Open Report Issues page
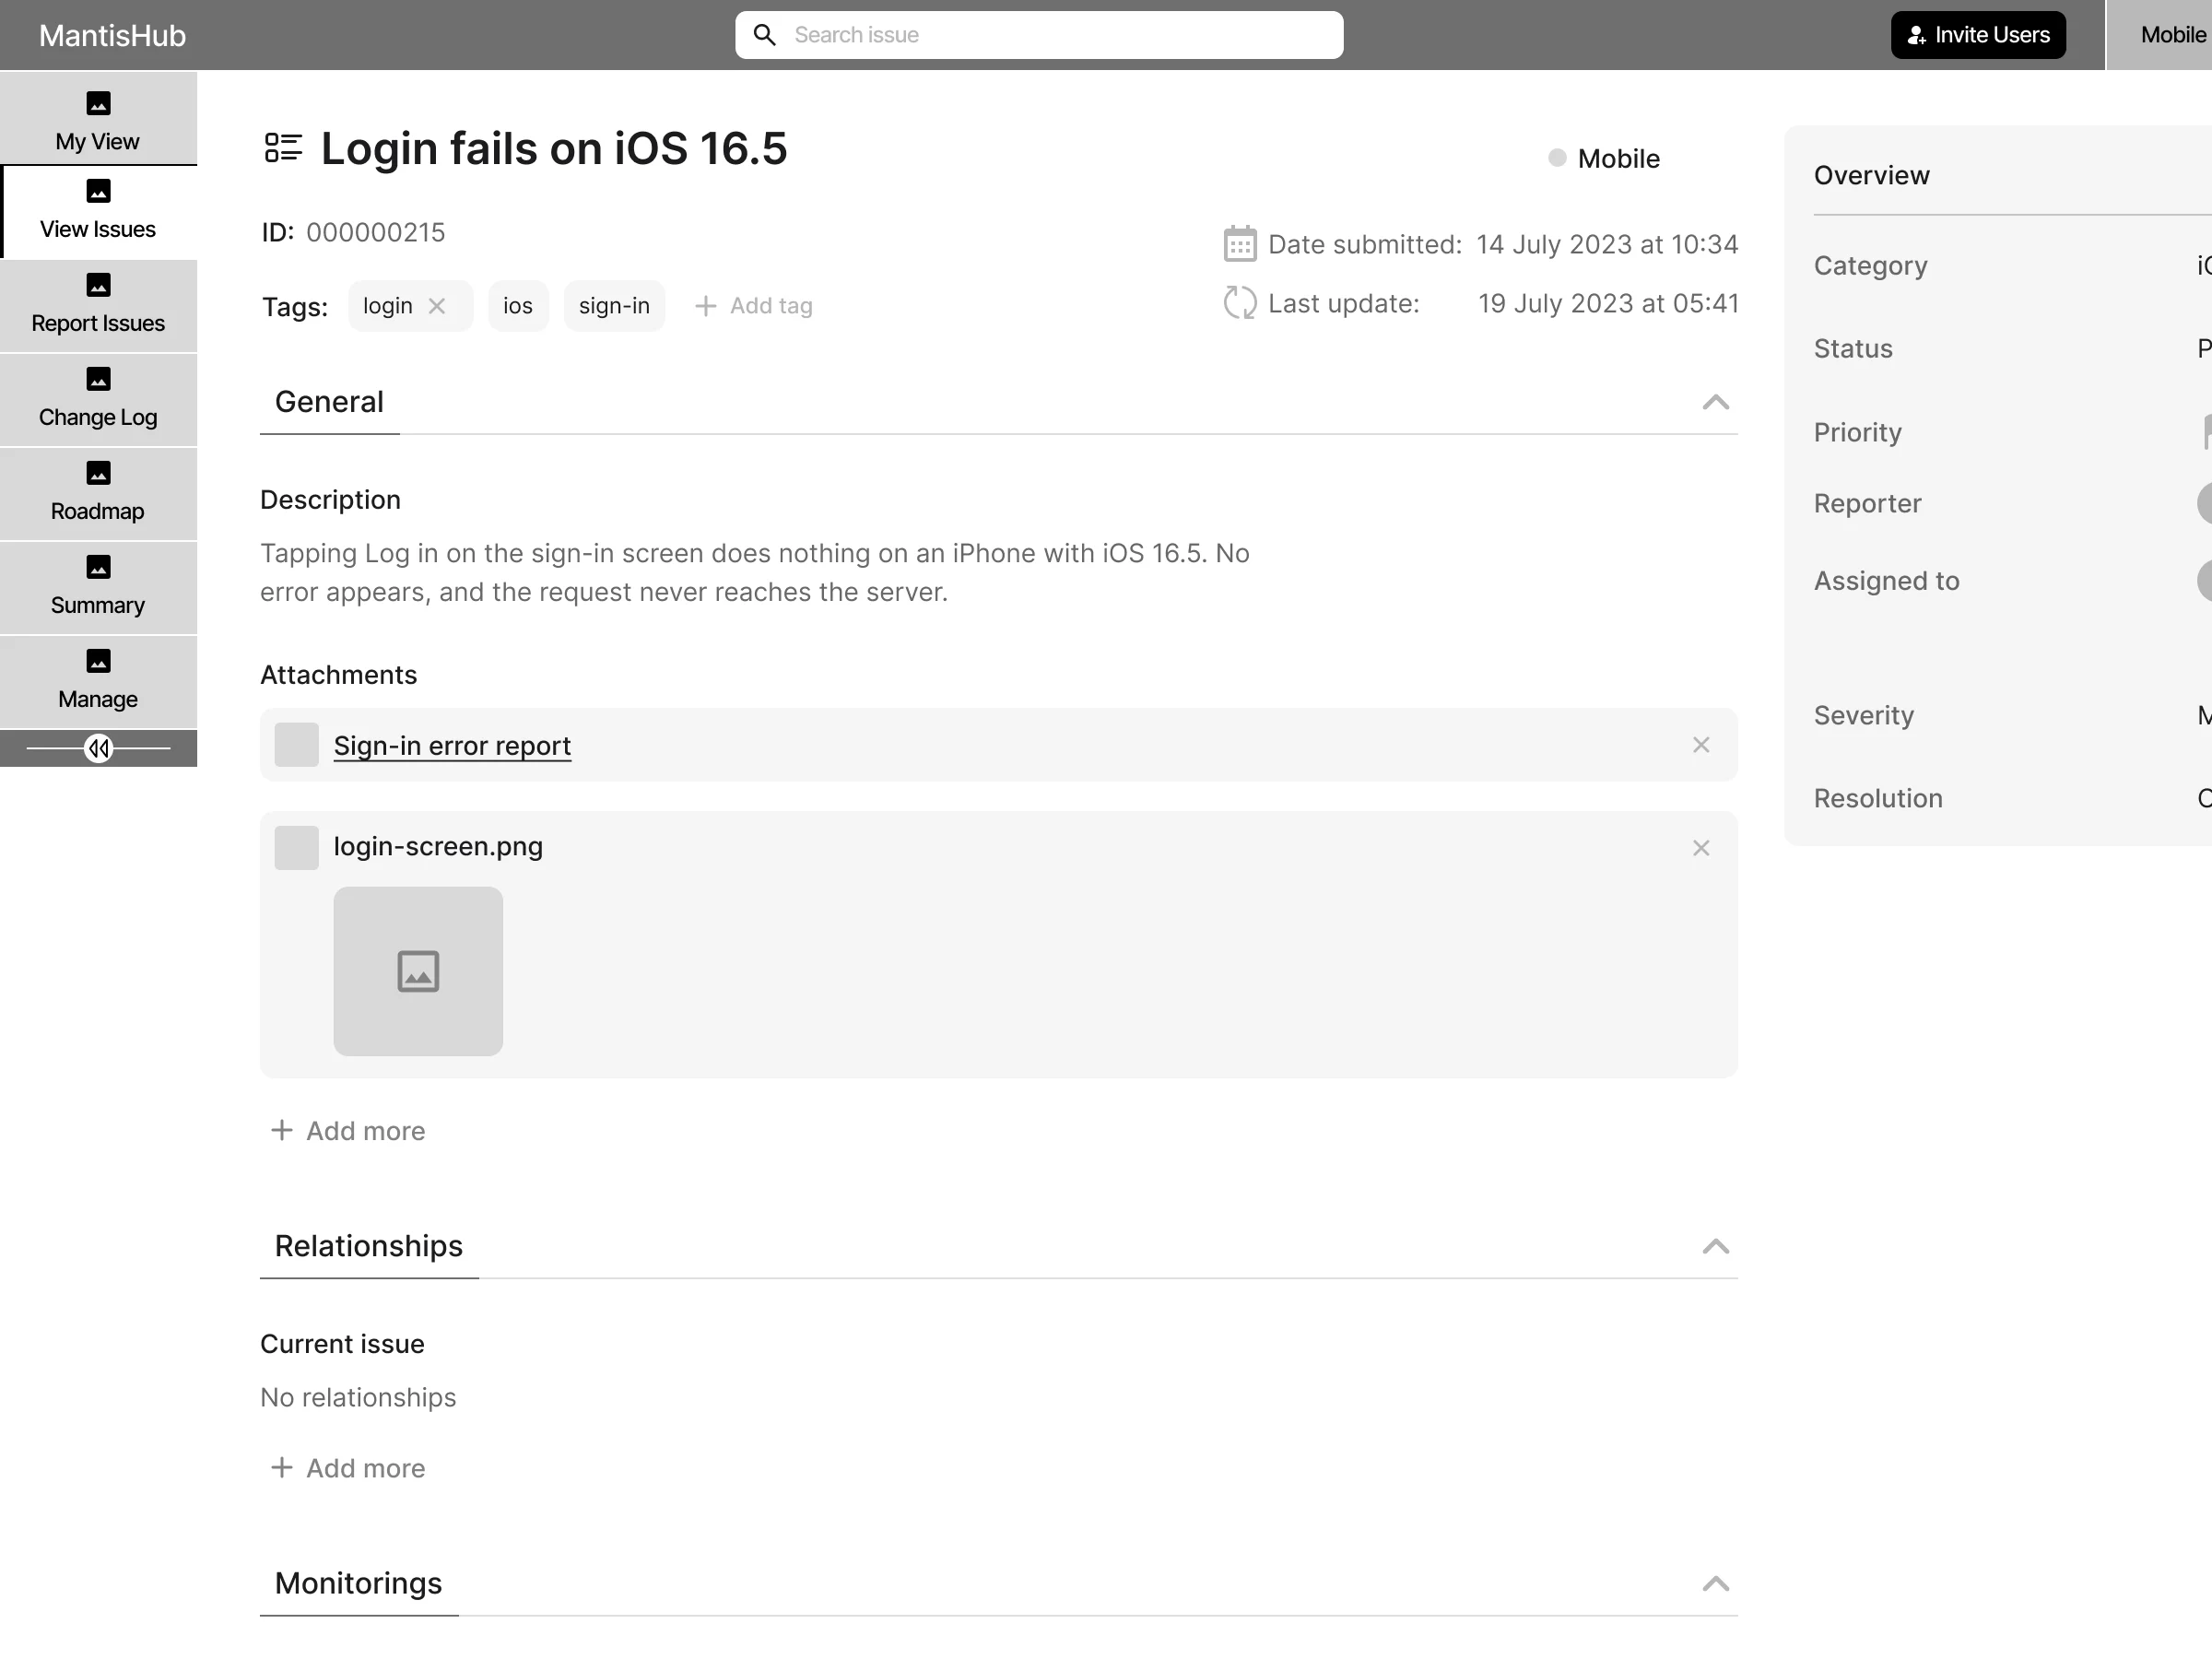Screen dimensions: 2212x1659 coord(98,305)
